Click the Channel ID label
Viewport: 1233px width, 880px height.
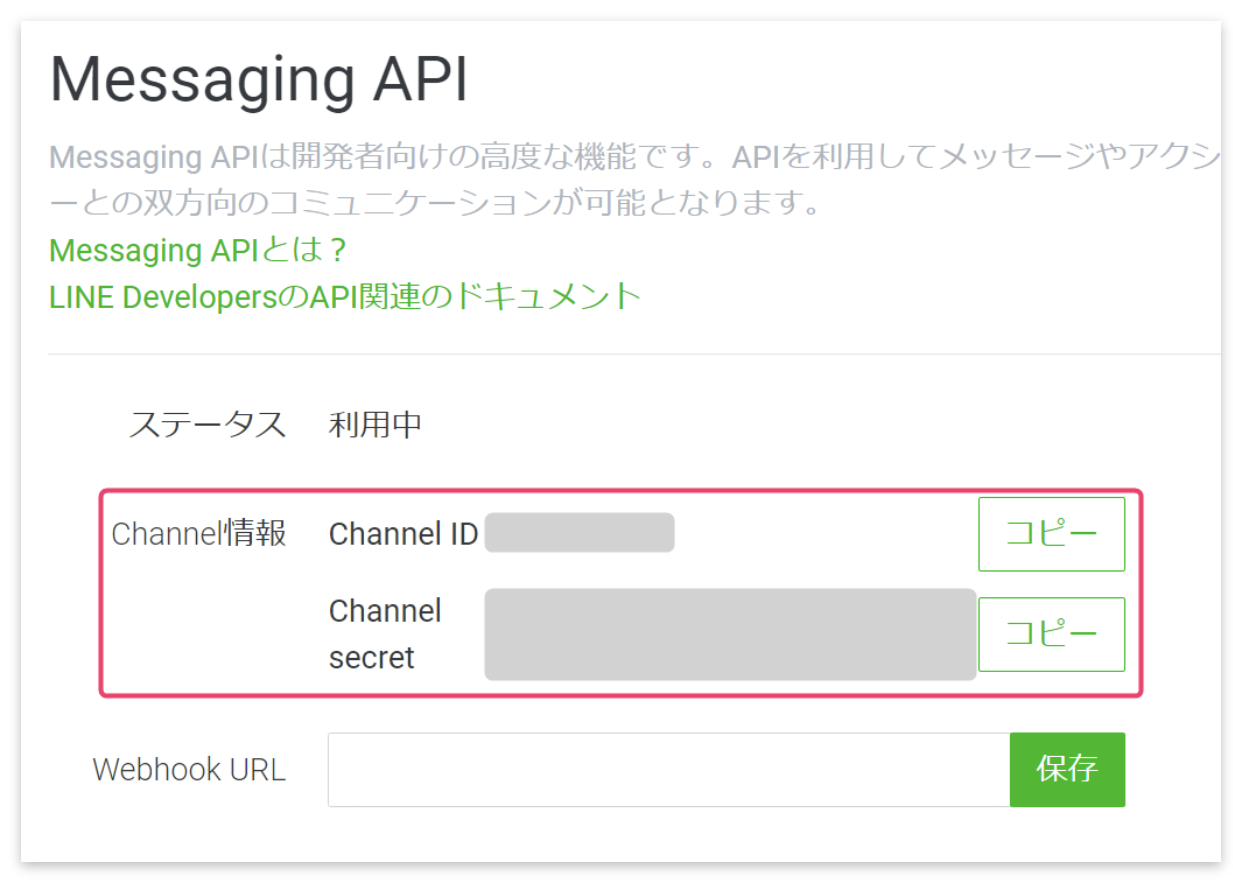click(402, 534)
